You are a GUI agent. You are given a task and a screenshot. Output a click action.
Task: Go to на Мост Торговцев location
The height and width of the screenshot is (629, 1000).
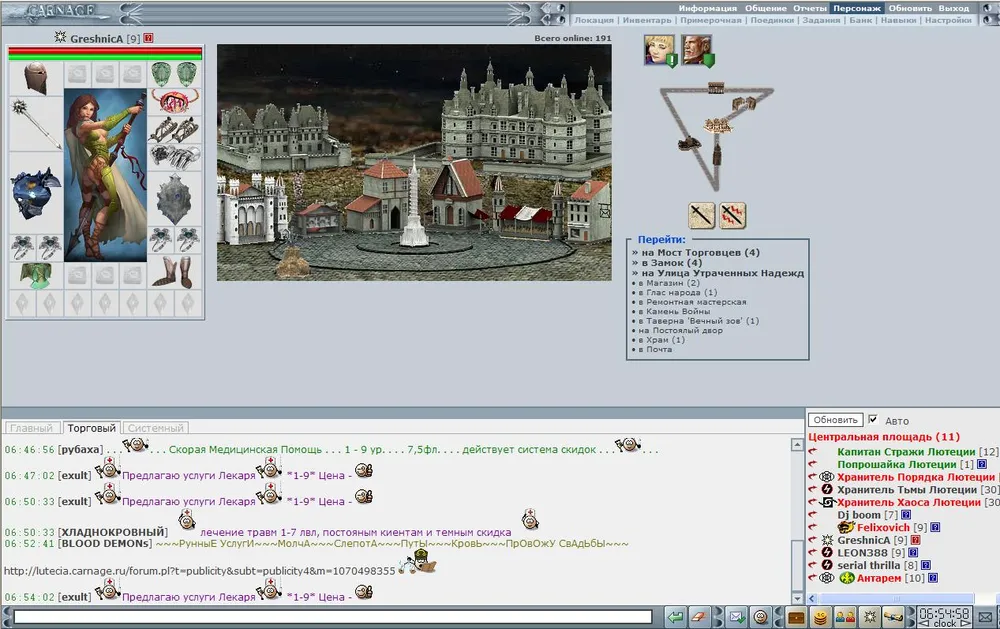[700, 253]
